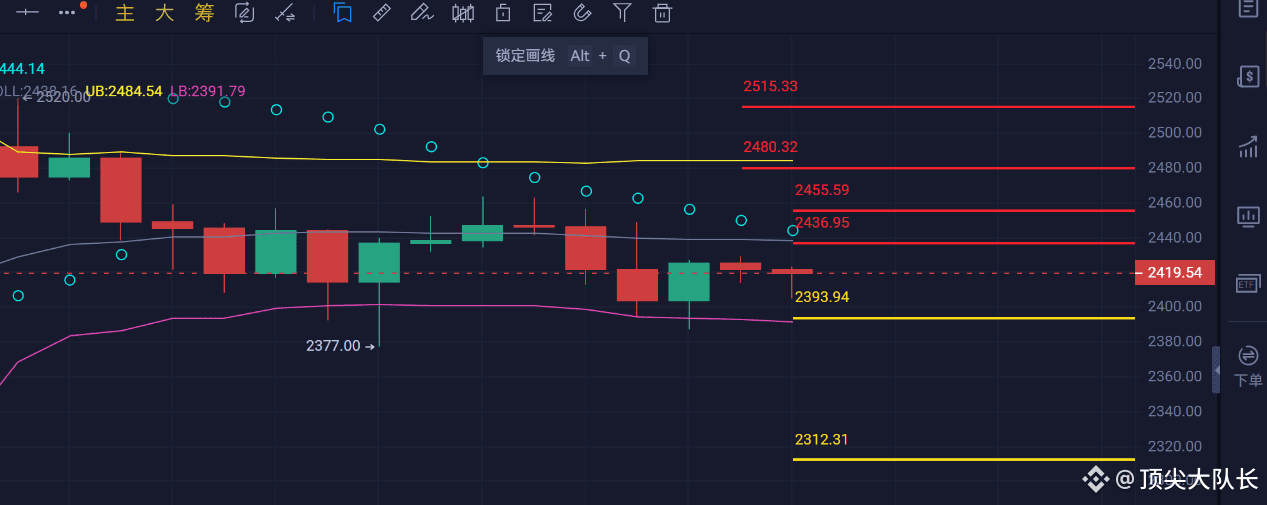The height and width of the screenshot is (505, 1267).
Task: Click the 2360.00 price axis label
Action: [x=1174, y=376]
